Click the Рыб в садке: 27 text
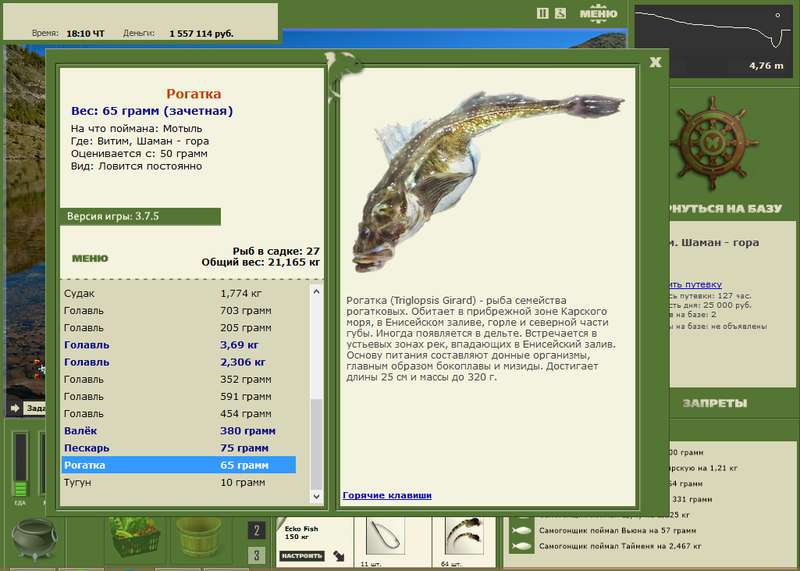The width and height of the screenshot is (800, 571). [276, 251]
